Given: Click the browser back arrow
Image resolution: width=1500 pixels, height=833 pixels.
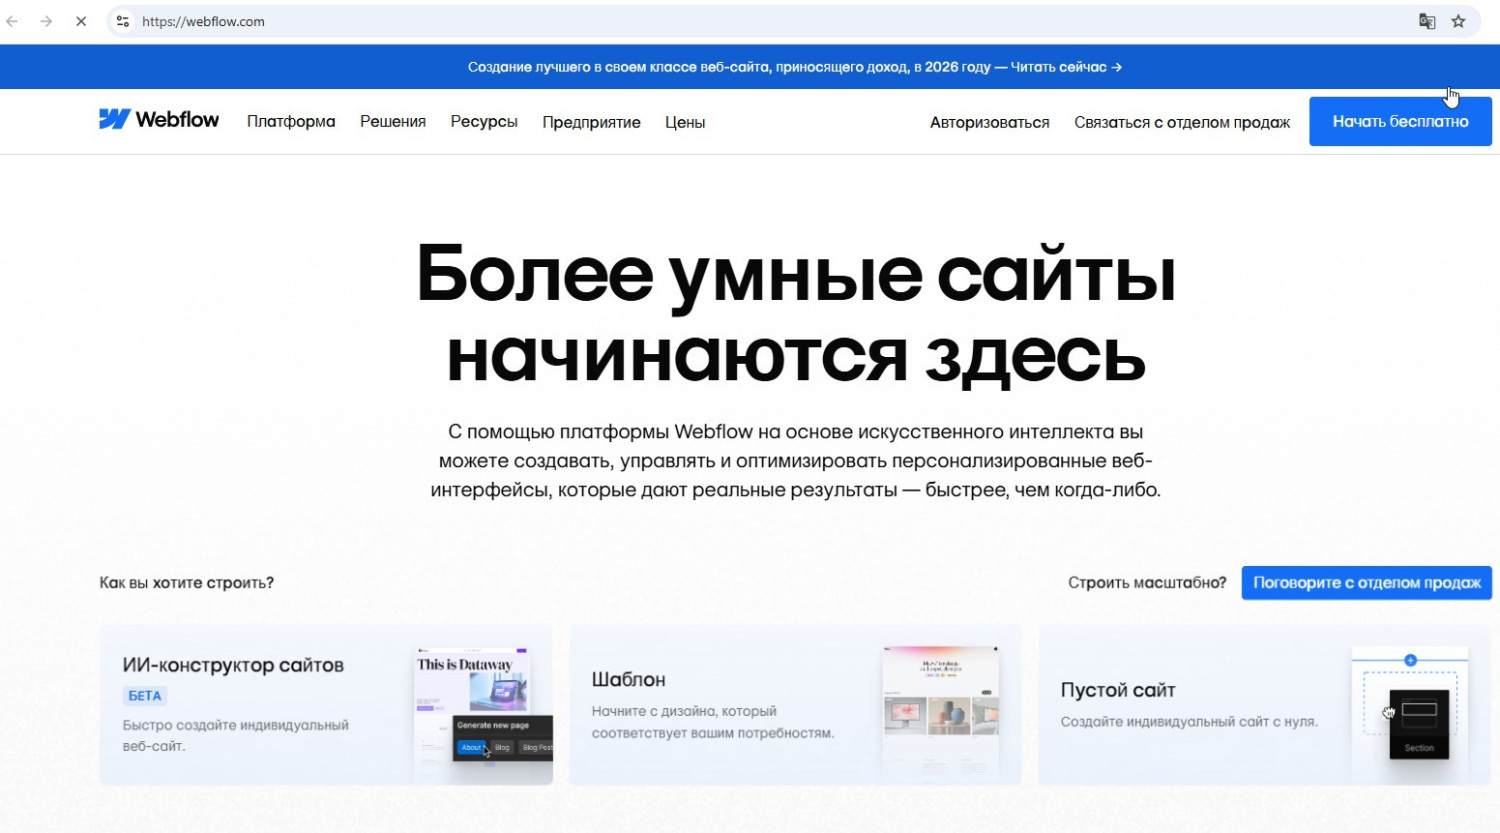Looking at the screenshot, I should coord(13,21).
